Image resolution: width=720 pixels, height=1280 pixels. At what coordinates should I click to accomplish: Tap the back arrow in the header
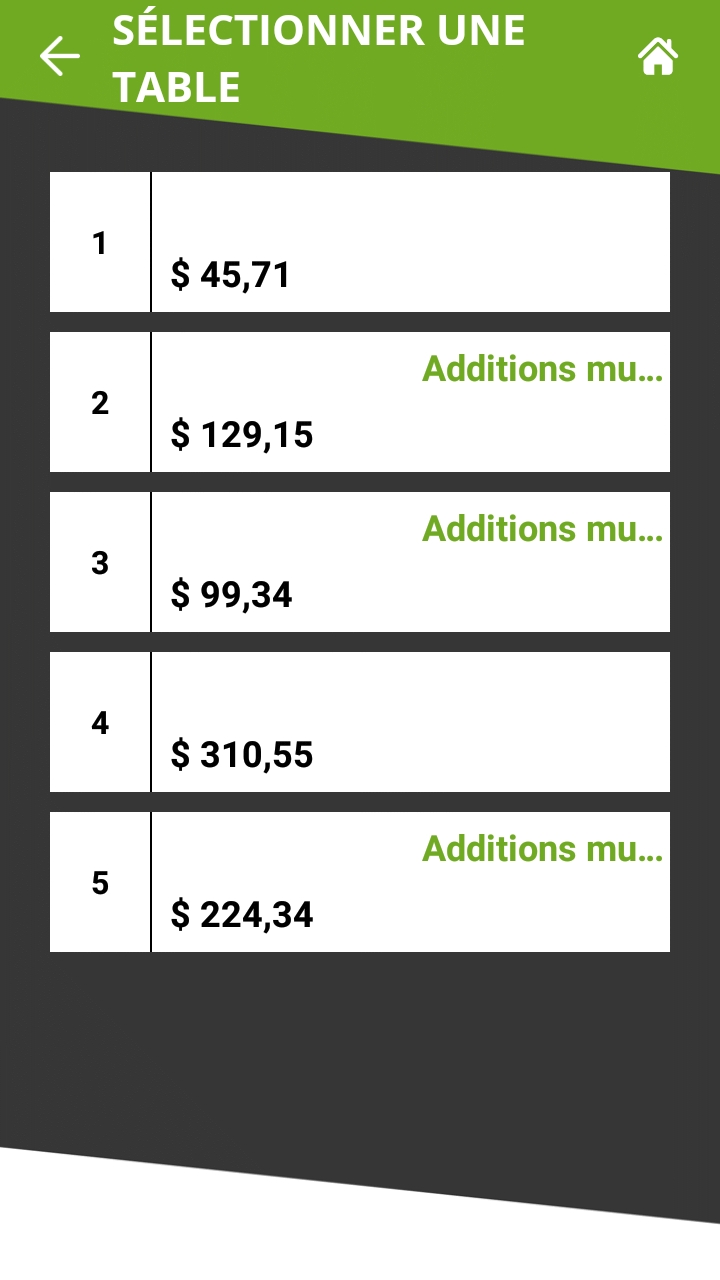pos(59,56)
